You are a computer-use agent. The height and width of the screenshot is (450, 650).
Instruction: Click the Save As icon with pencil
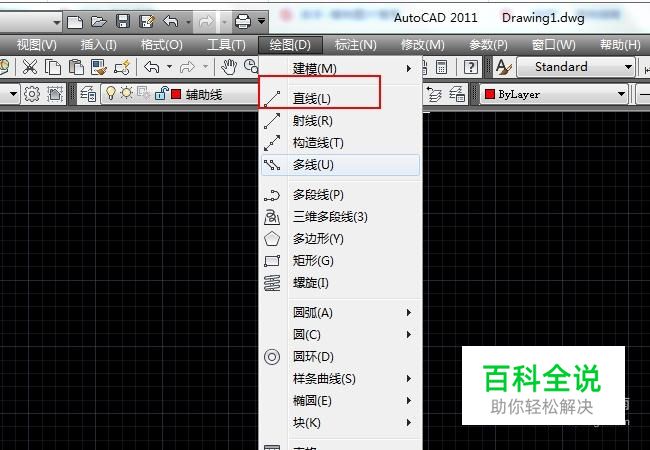pos(147,21)
